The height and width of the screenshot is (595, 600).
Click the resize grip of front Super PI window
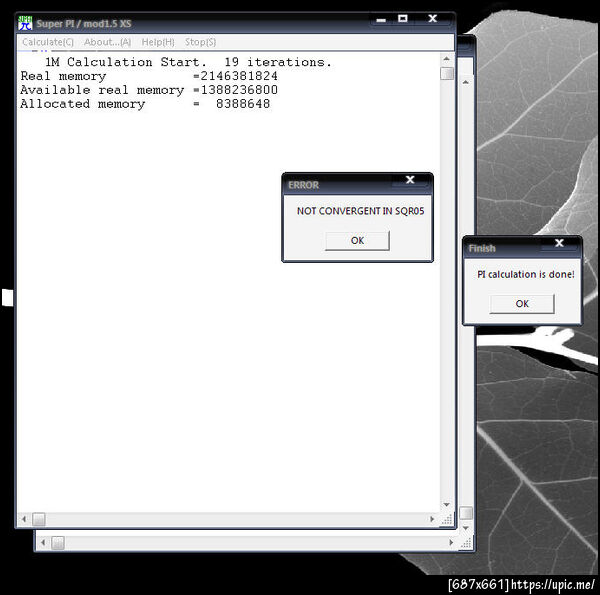point(447,519)
